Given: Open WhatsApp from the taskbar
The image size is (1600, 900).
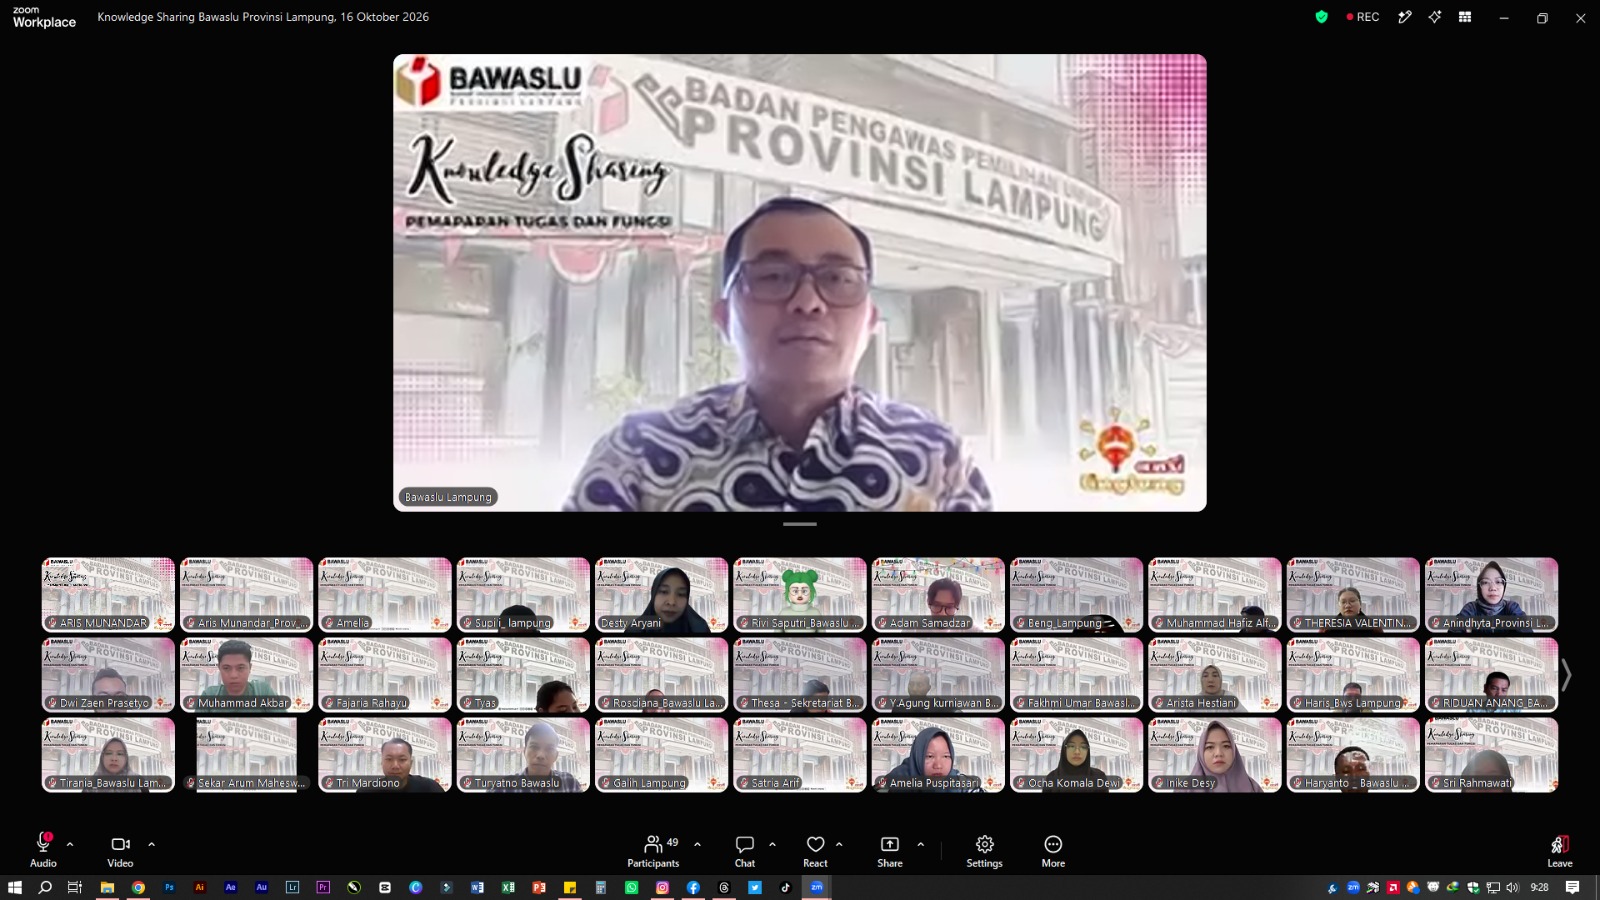Looking at the screenshot, I should 631,887.
